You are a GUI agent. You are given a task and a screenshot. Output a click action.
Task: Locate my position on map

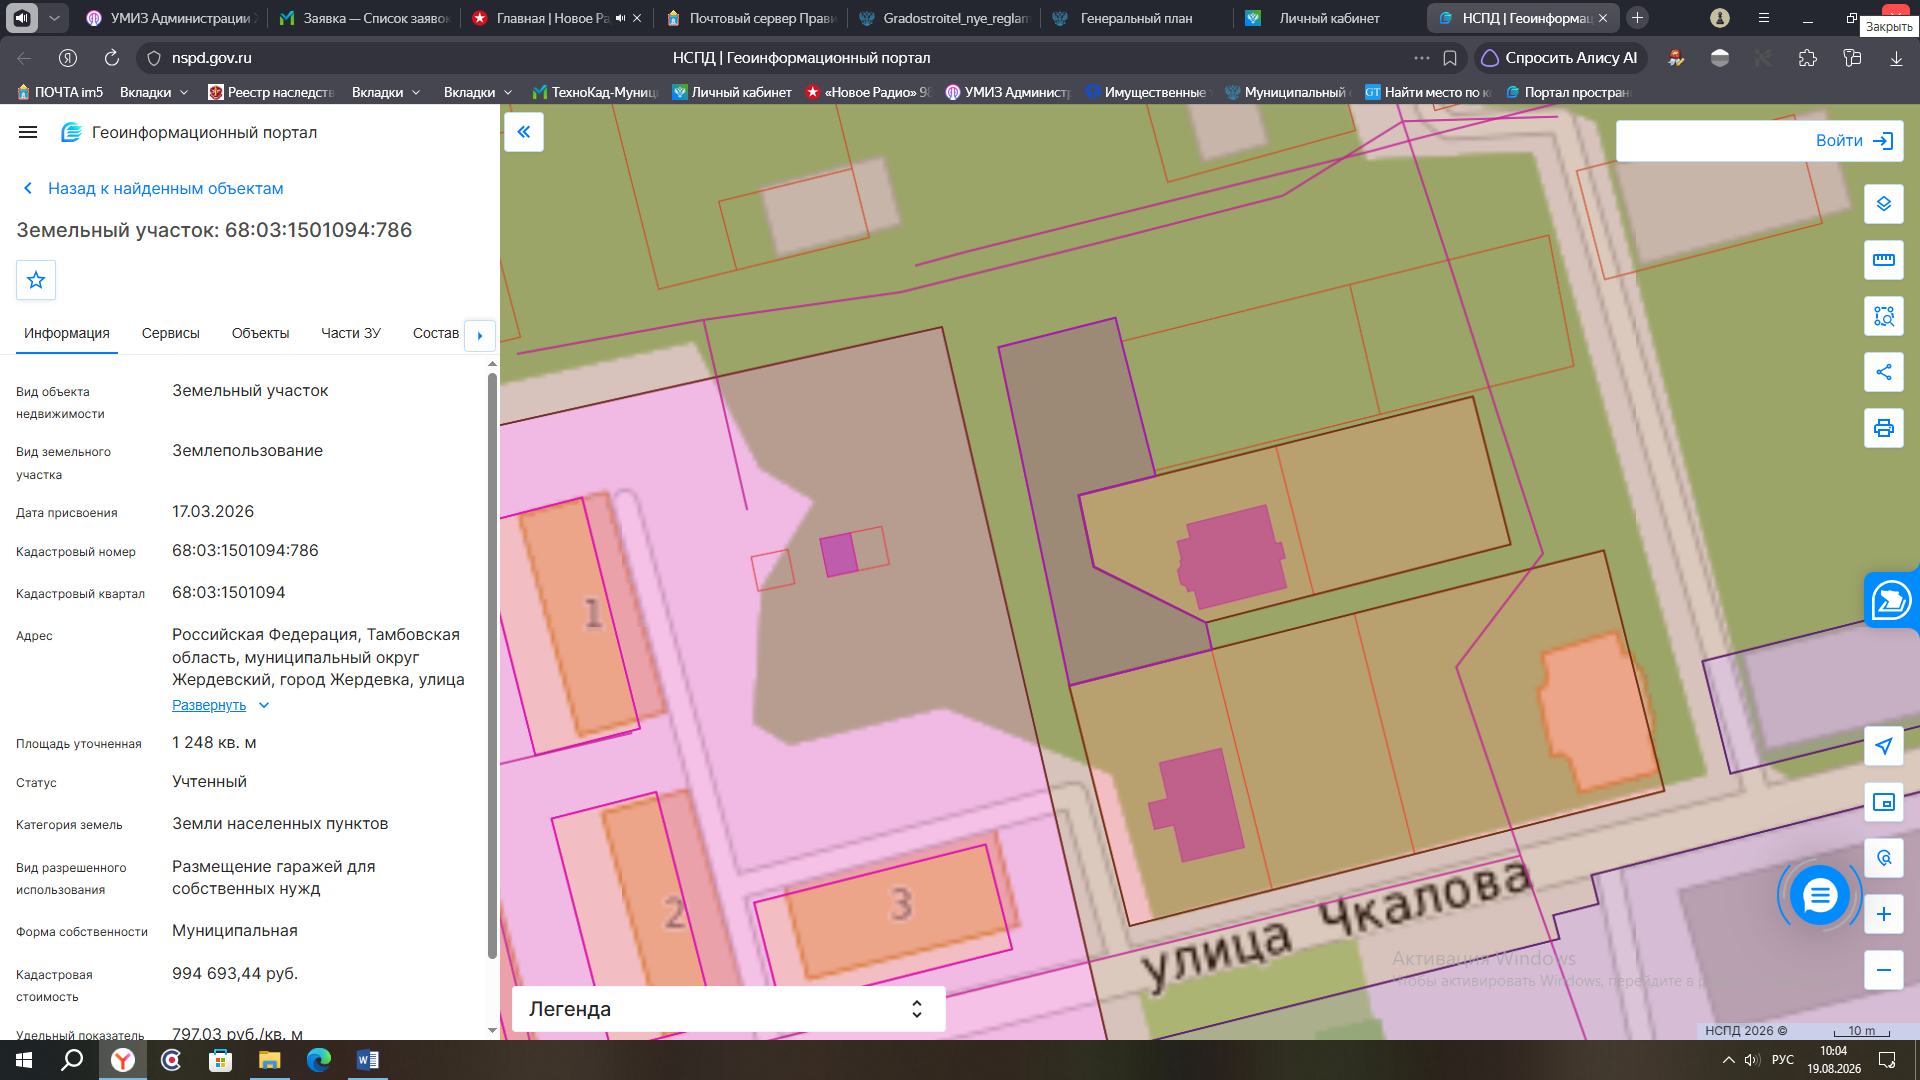pos(1884,746)
